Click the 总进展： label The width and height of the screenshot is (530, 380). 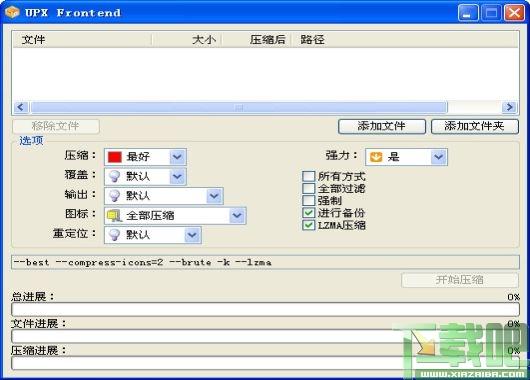pyautogui.click(x=33, y=296)
